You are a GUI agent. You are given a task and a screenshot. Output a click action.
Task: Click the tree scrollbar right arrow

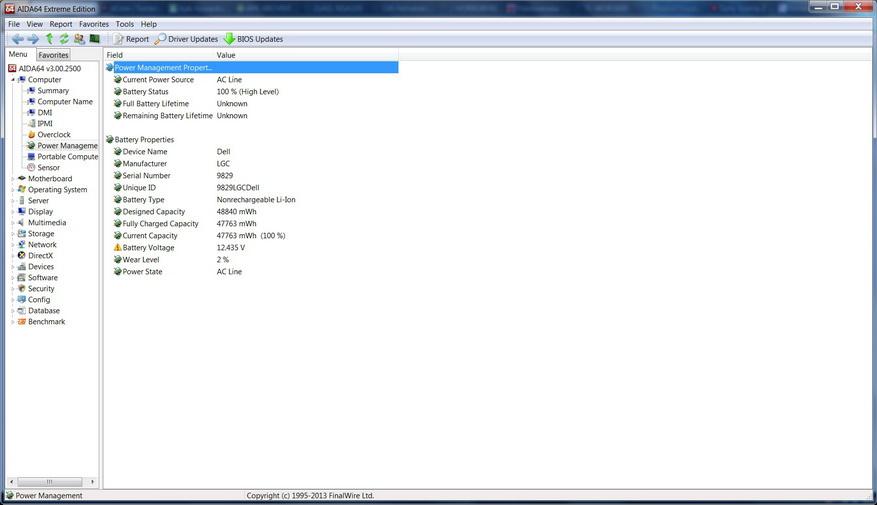point(92,482)
